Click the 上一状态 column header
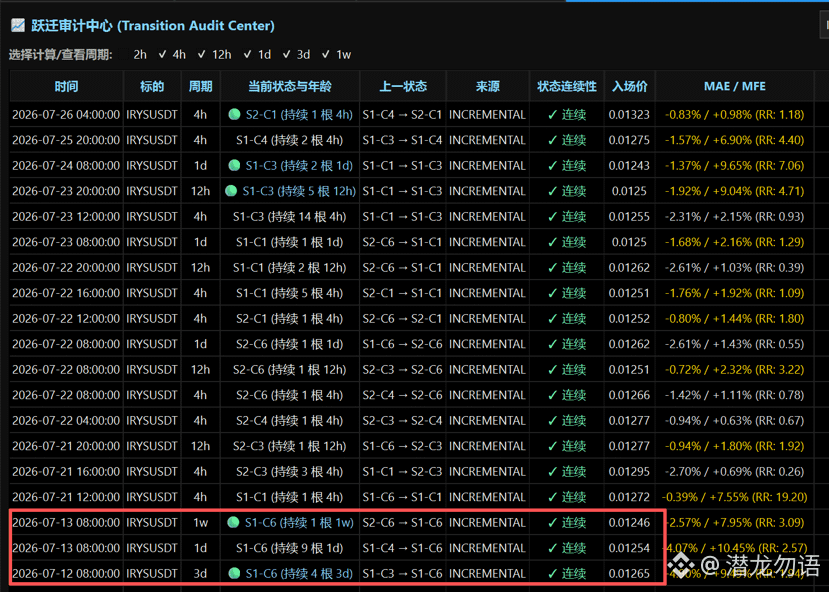This screenshot has width=829, height=592. pos(403,86)
